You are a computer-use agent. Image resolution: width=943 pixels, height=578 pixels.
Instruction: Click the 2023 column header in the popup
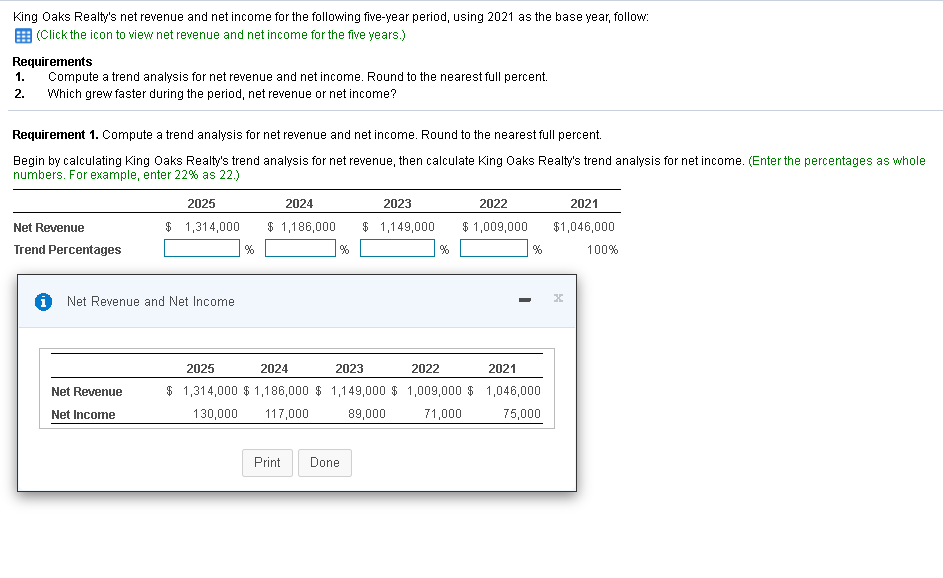(x=349, y=368)
